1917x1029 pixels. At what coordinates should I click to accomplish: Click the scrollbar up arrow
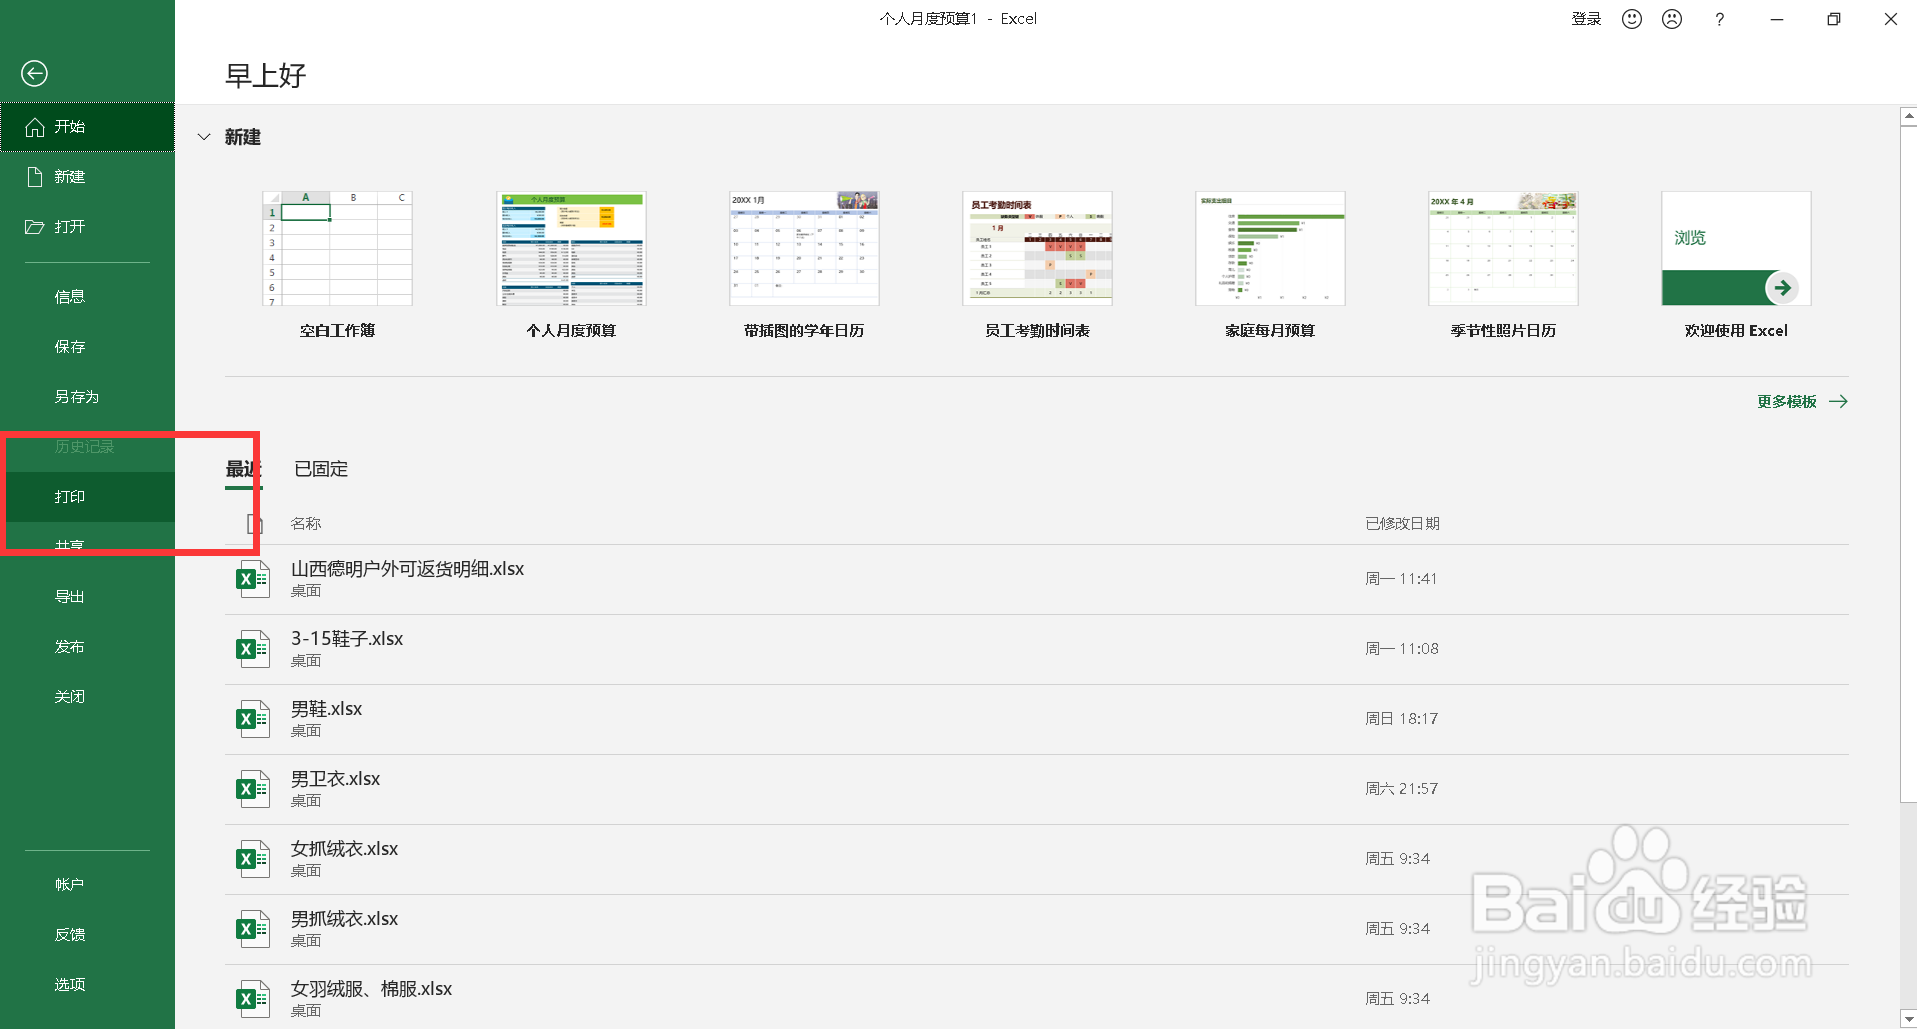pos(1908,117)
